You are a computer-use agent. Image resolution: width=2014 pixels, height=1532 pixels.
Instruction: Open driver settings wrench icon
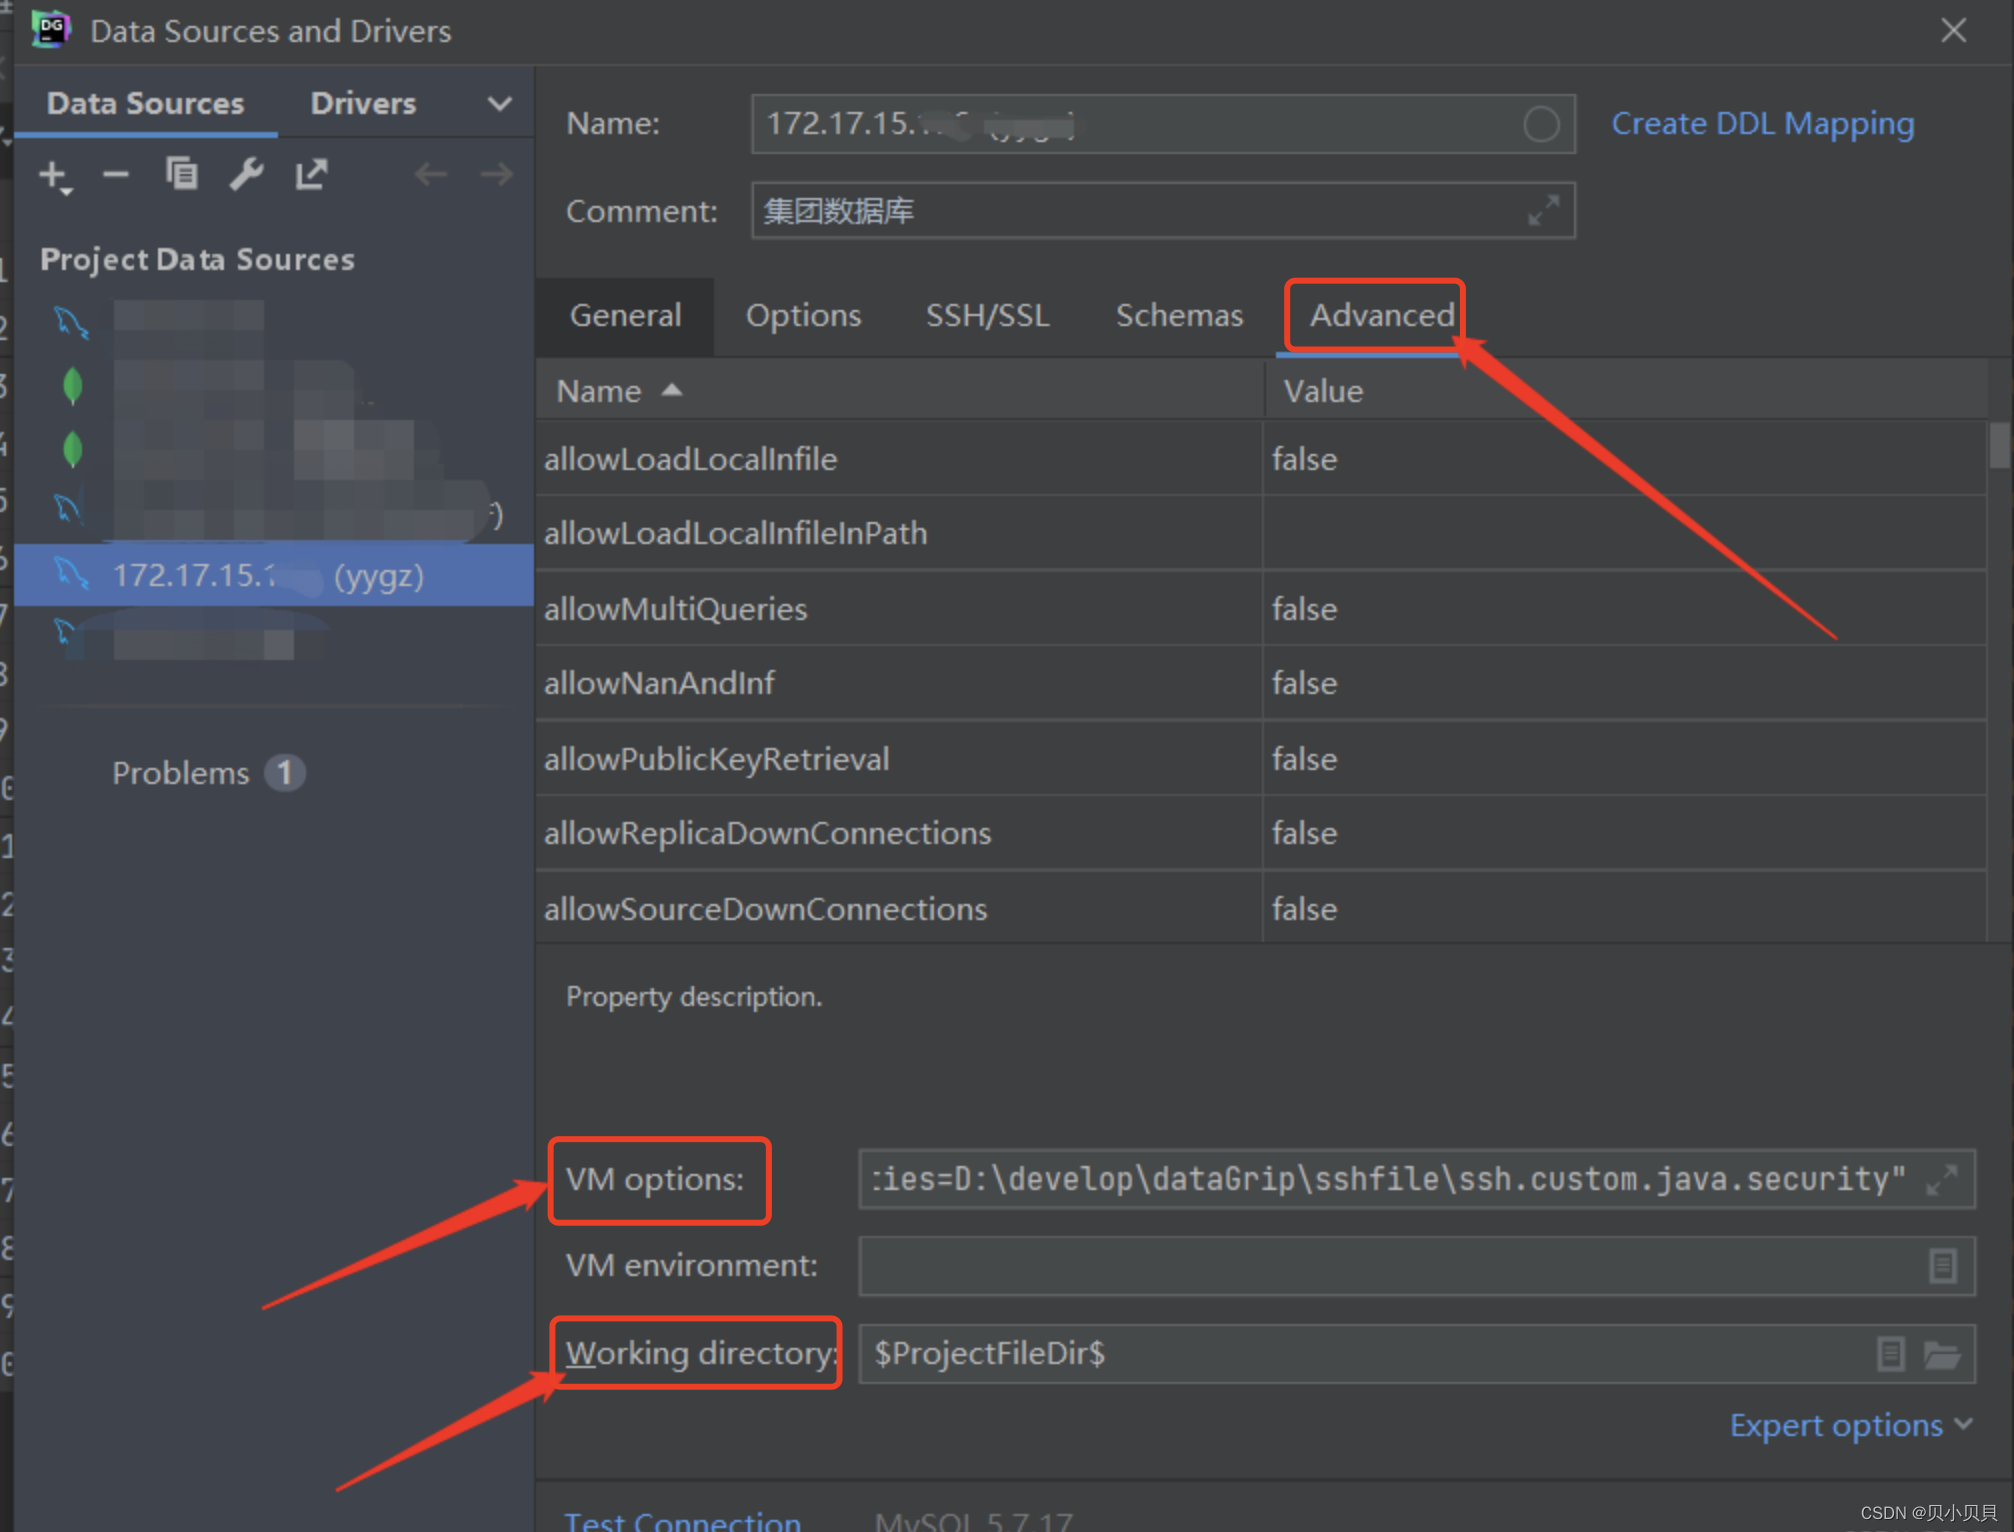pos(246,175)
